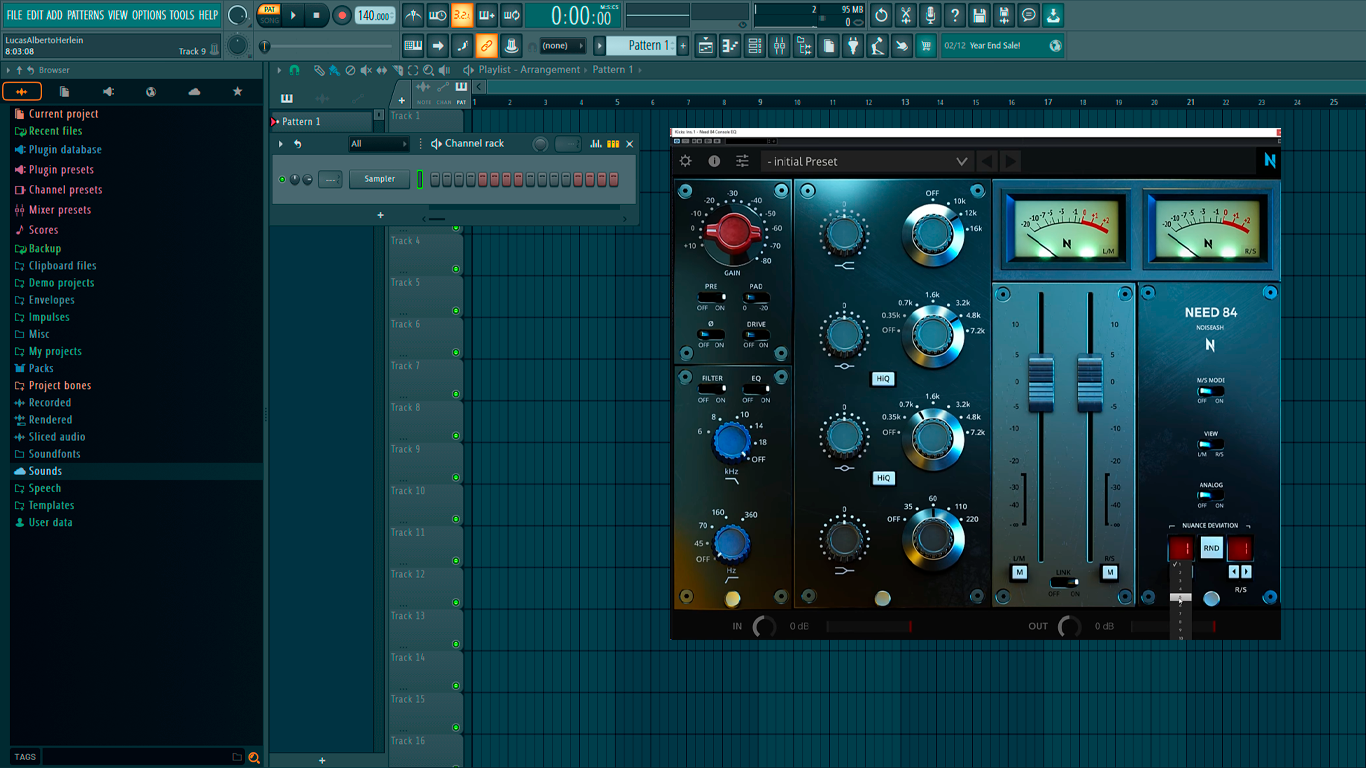Open the (none) snap selector dropdown
This screenshot has height=768, width=1366.
[x=563, y=45]
